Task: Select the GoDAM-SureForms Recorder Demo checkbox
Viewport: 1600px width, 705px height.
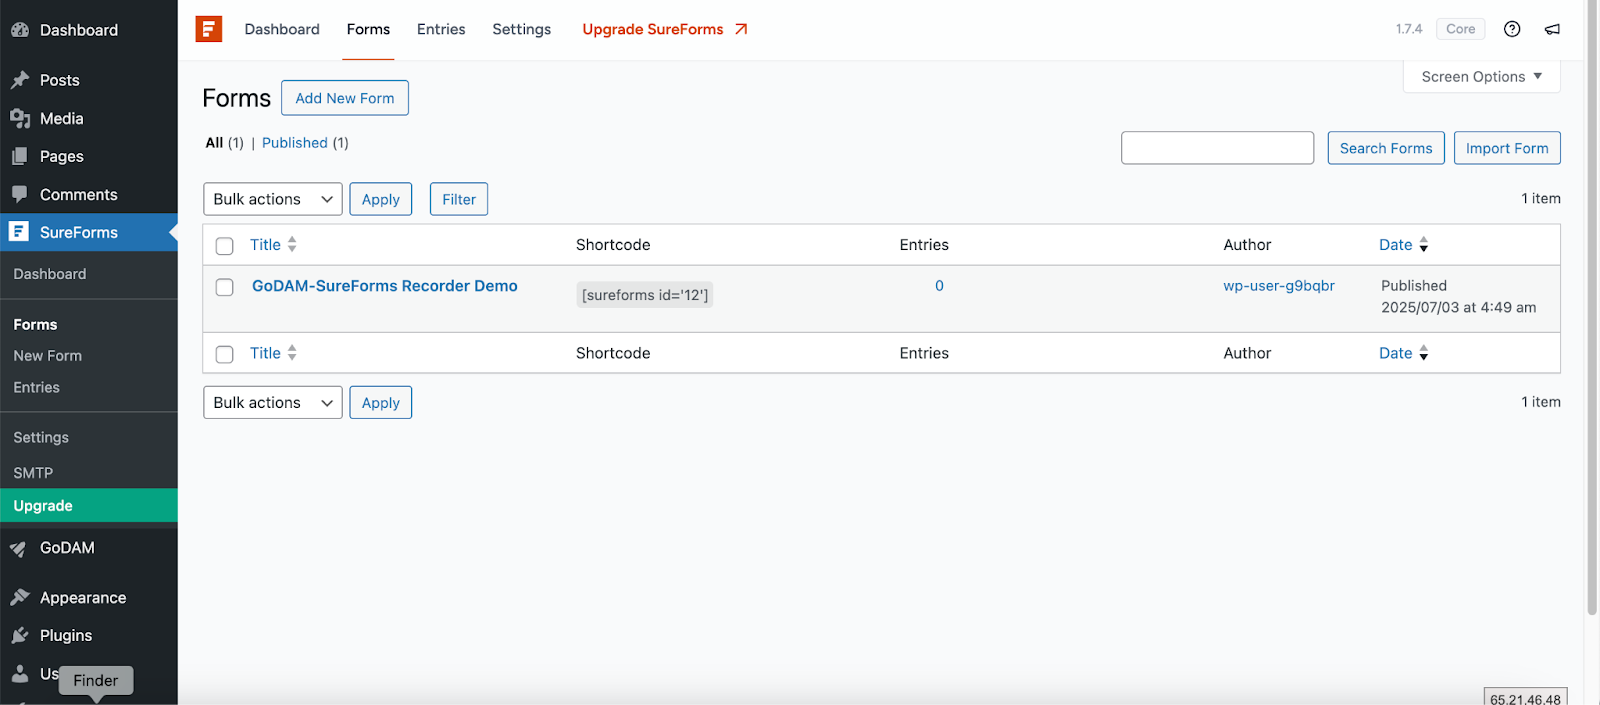Action: click(x=225, y=287)
